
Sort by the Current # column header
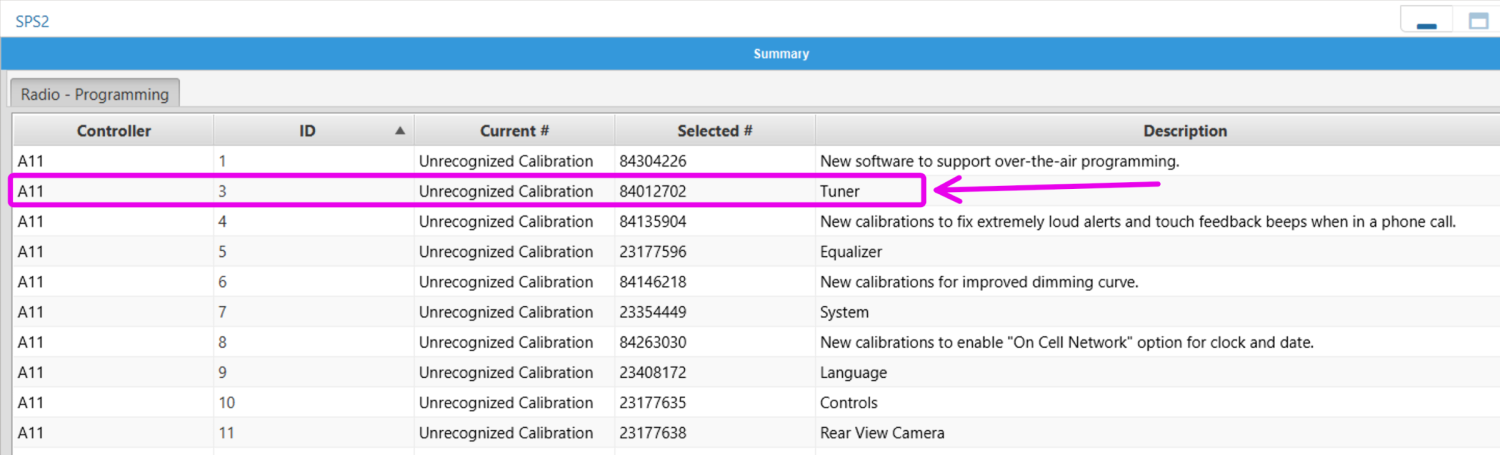(x=515, y=131)
